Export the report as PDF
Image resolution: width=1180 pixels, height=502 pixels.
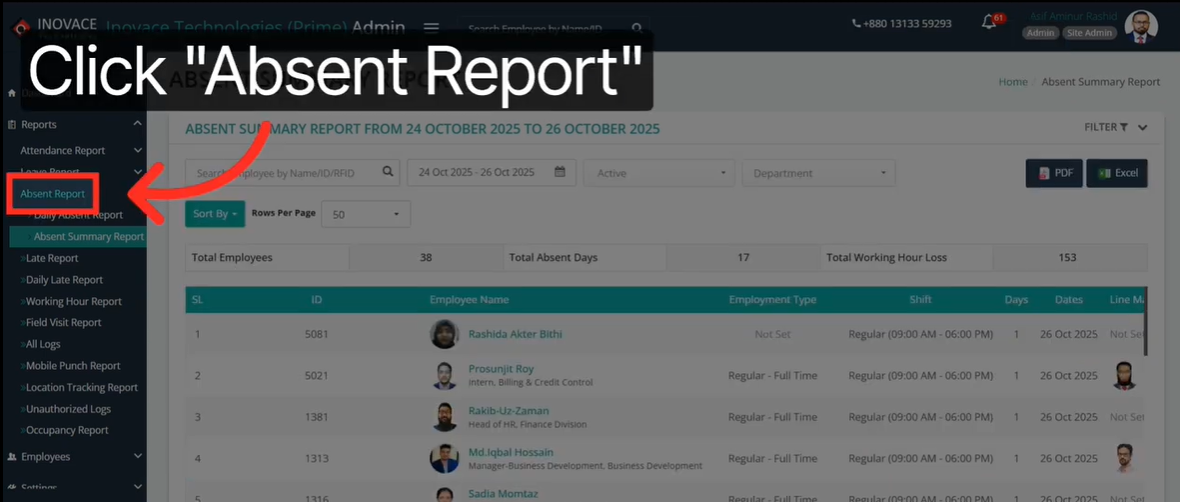[1054, 173]
